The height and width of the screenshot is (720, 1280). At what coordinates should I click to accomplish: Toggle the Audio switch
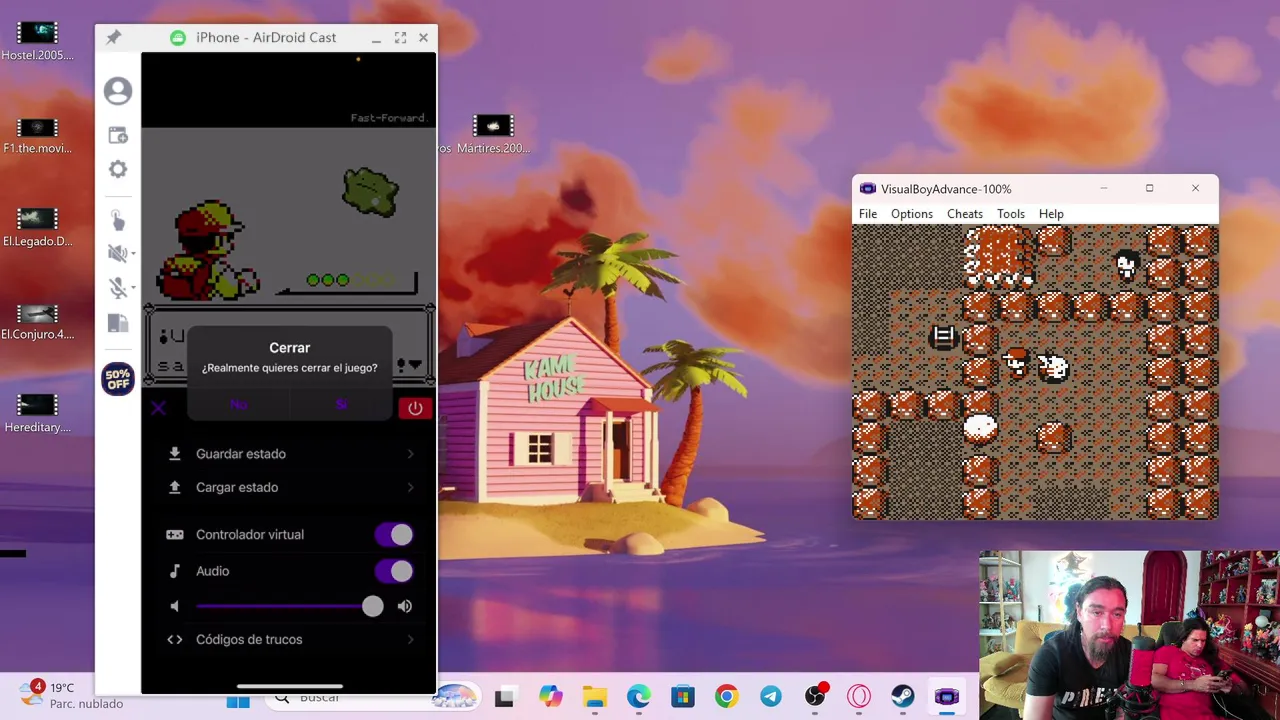coord(394,571)
